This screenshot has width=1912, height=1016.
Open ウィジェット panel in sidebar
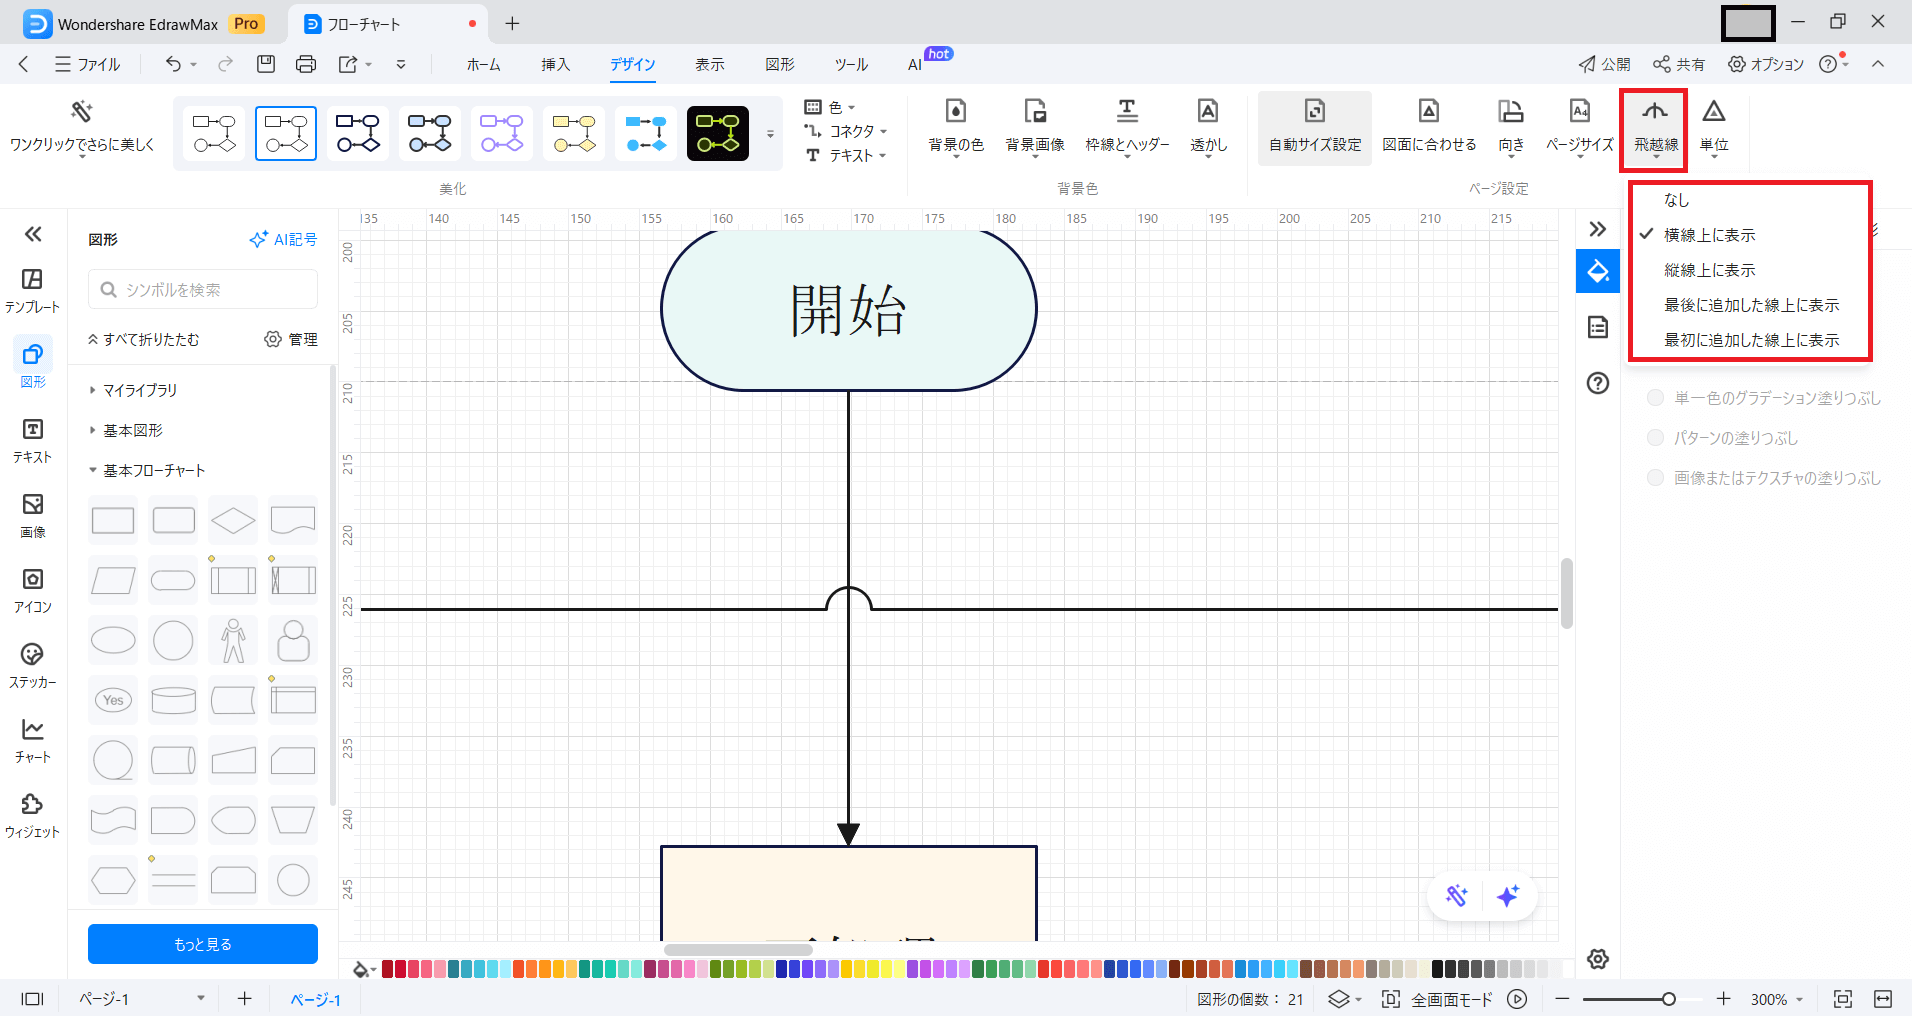(x=32, y=816)
